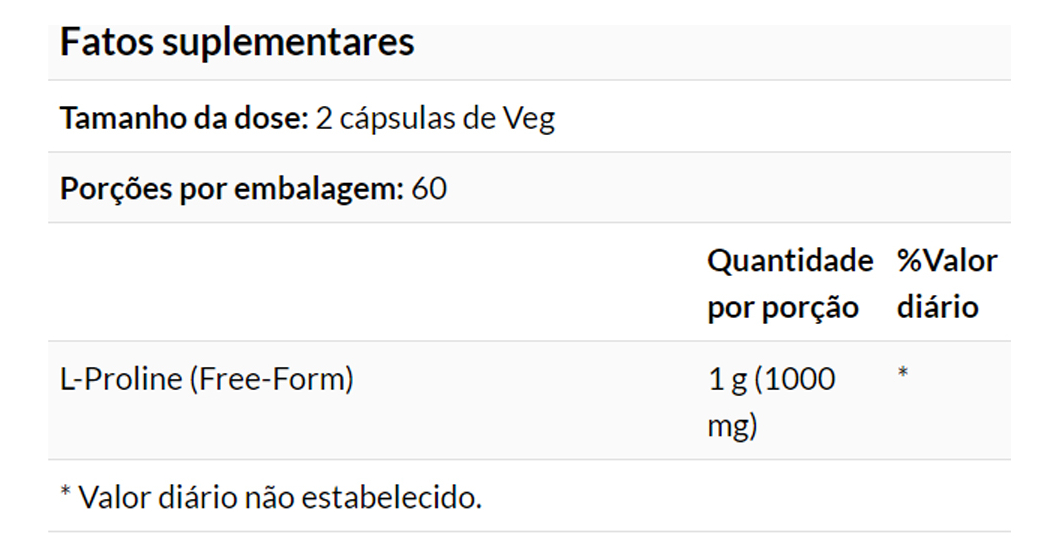Screen dimensions: 1059x558
Task: Click the word "diário" in the column header
Action: coord(937,307)
